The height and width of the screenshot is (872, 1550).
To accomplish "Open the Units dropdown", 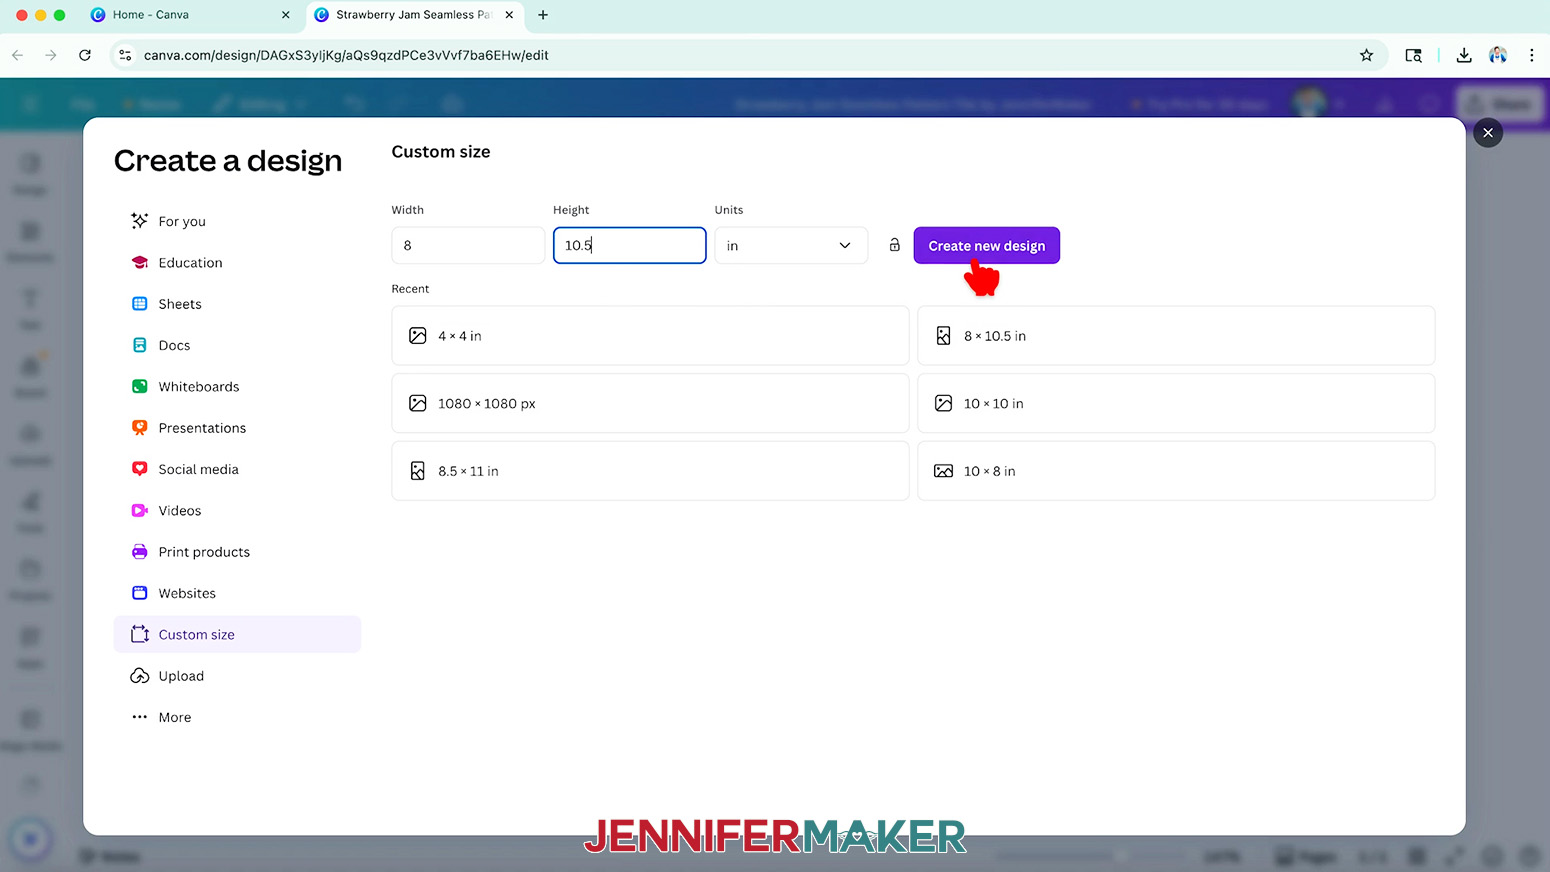I will (791, 245).
